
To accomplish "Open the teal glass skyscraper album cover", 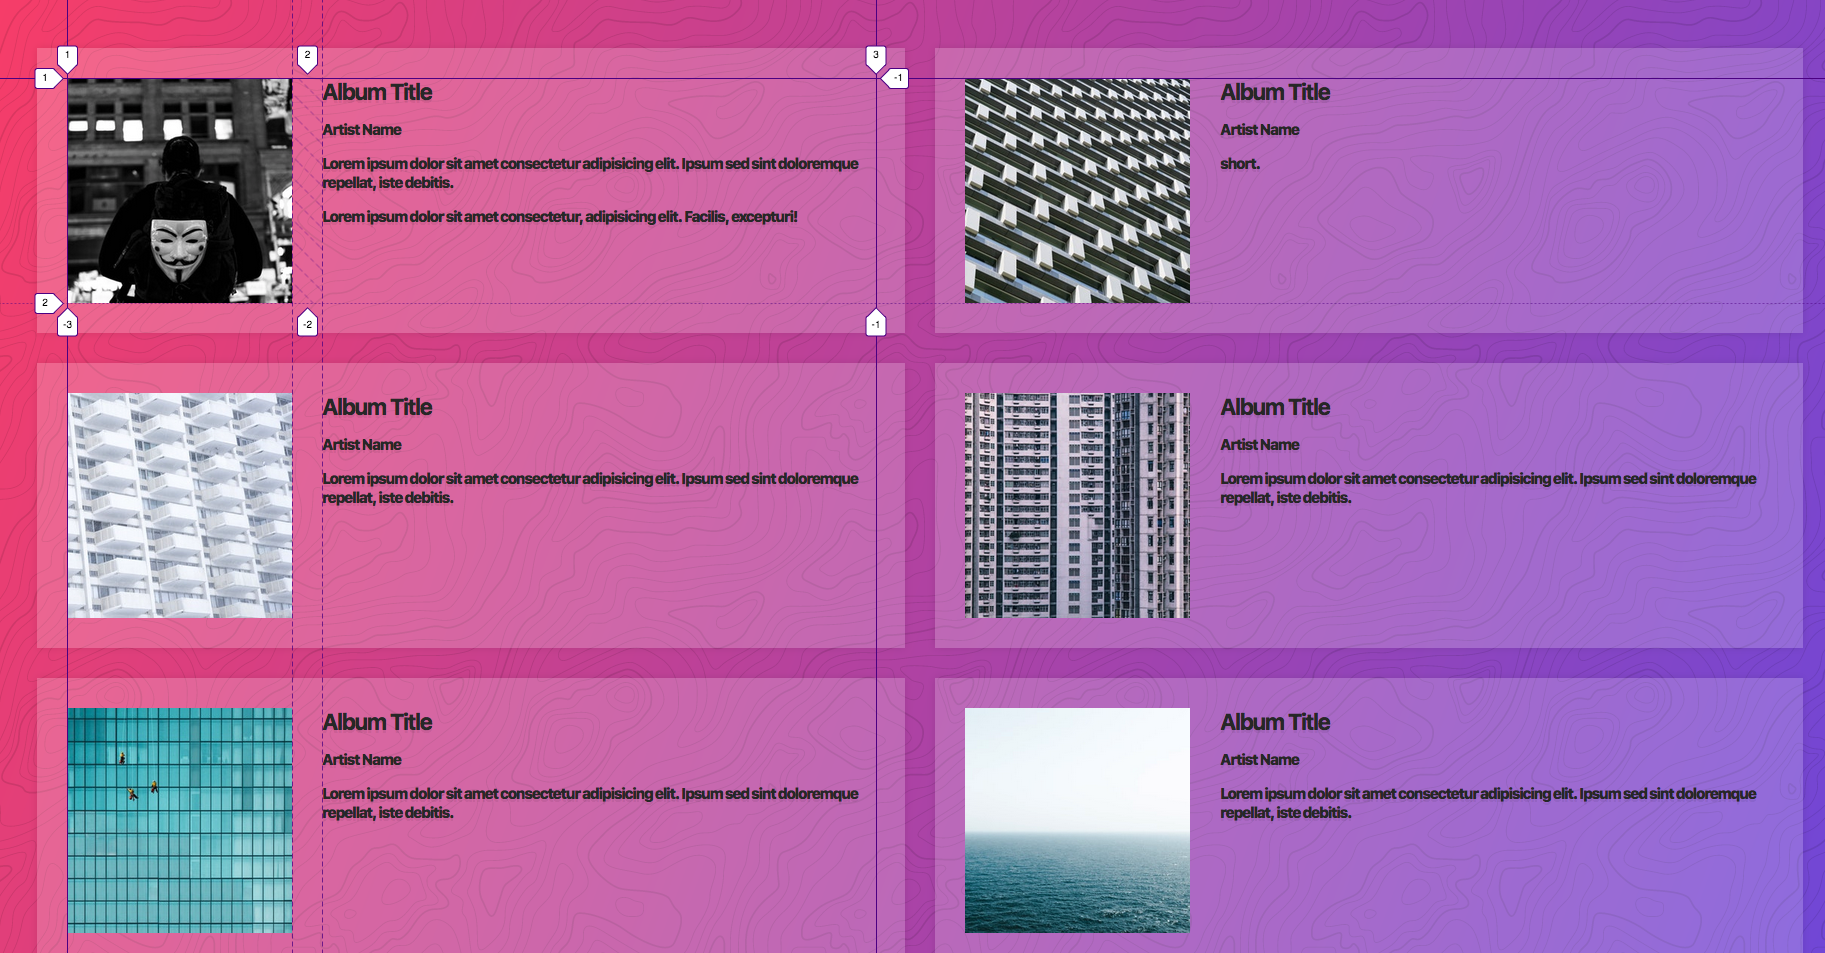I will (x=179, y=820).
